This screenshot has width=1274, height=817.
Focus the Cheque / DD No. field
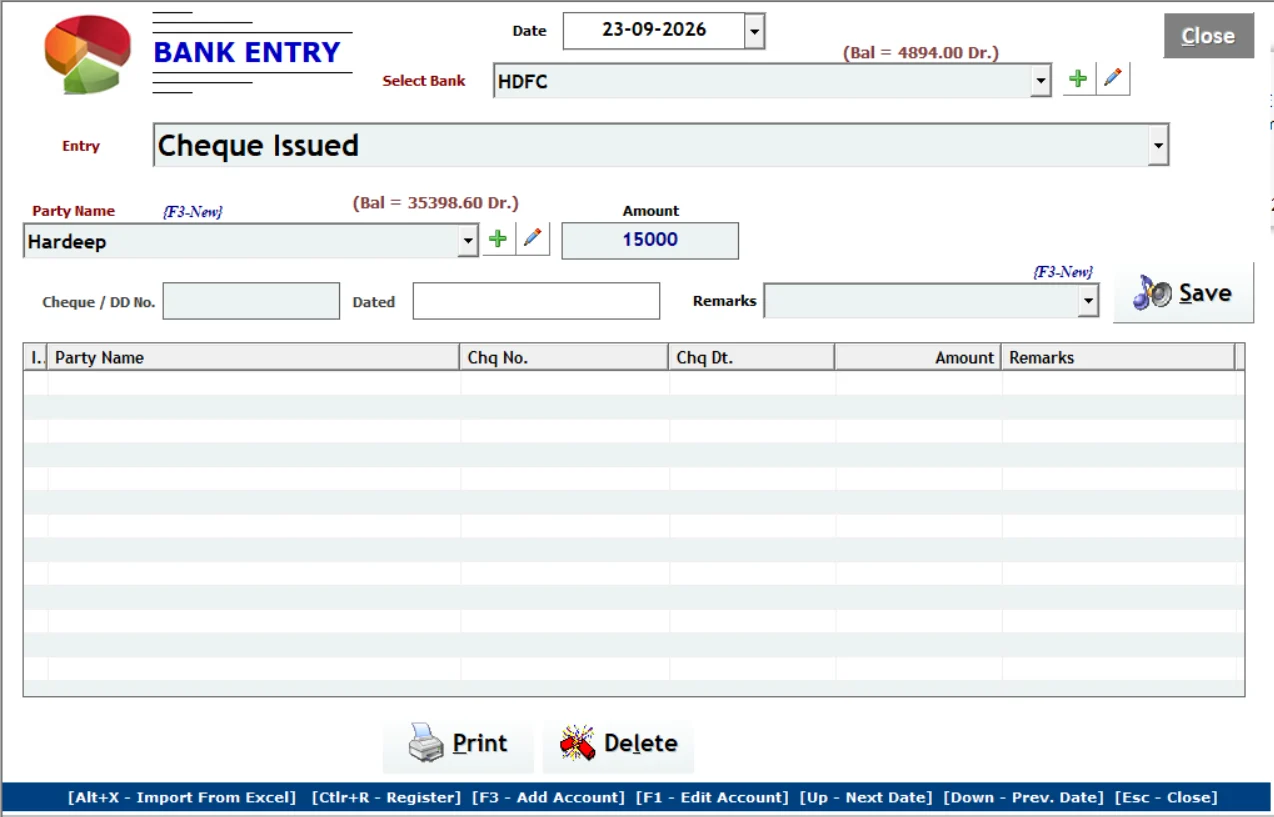[251, 301]
